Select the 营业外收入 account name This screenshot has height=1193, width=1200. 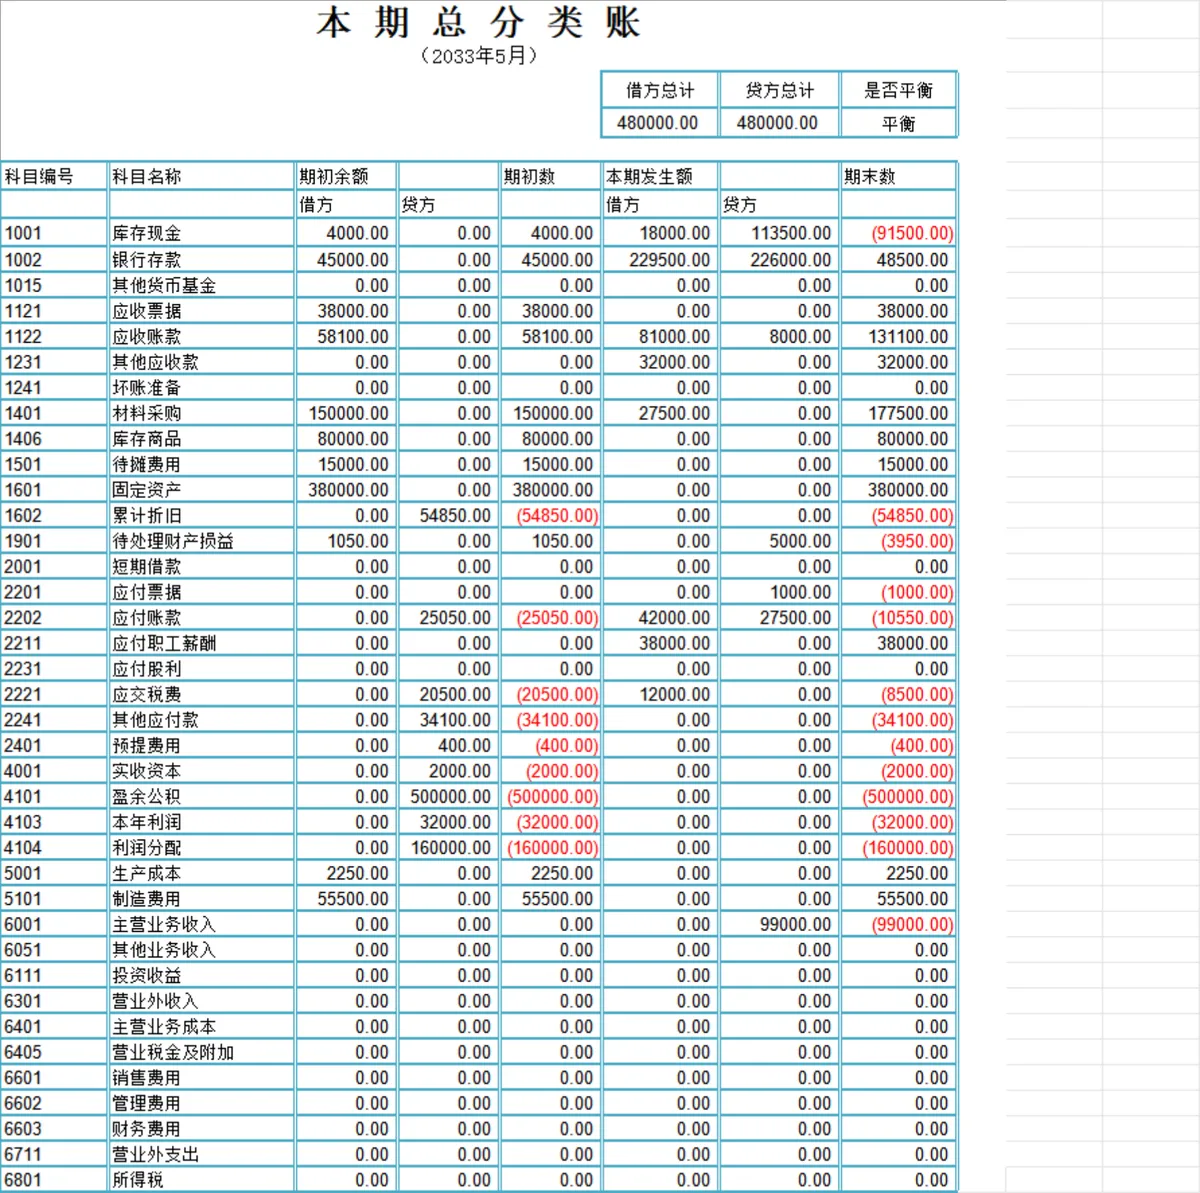pyautogui.click(x=155, y=1001)
